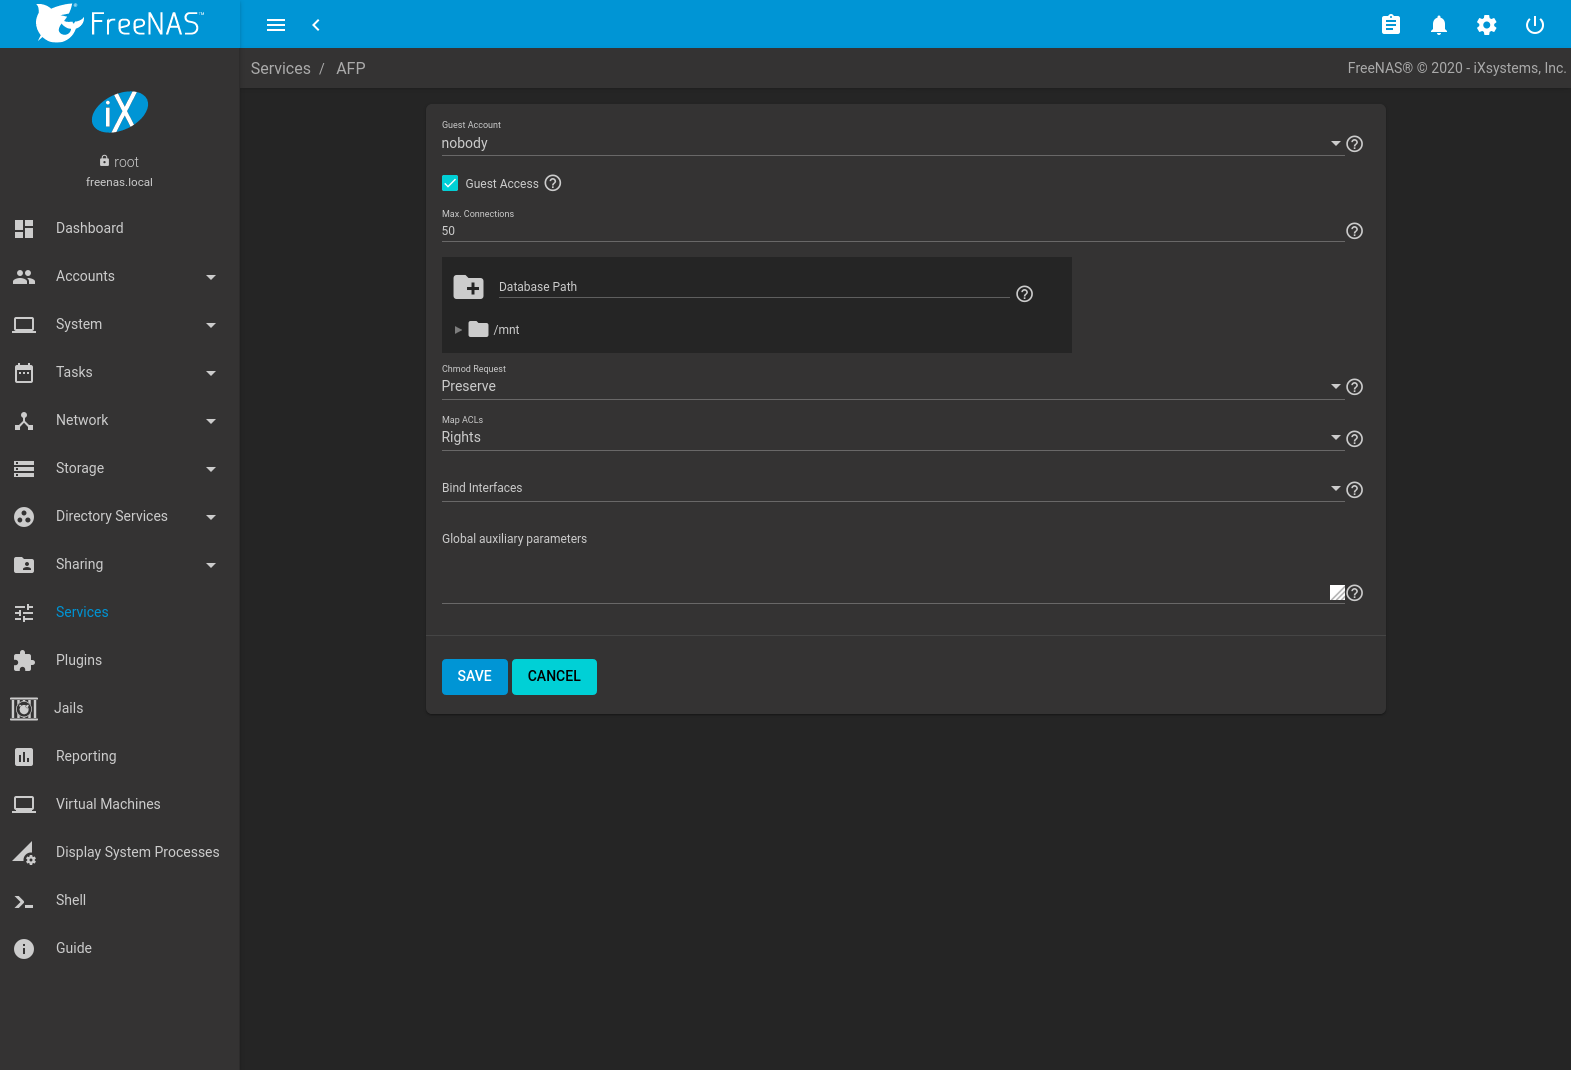The image size is (1571, 1070).
Task: Open the task manager clipboard icon
Action: 1390,25
